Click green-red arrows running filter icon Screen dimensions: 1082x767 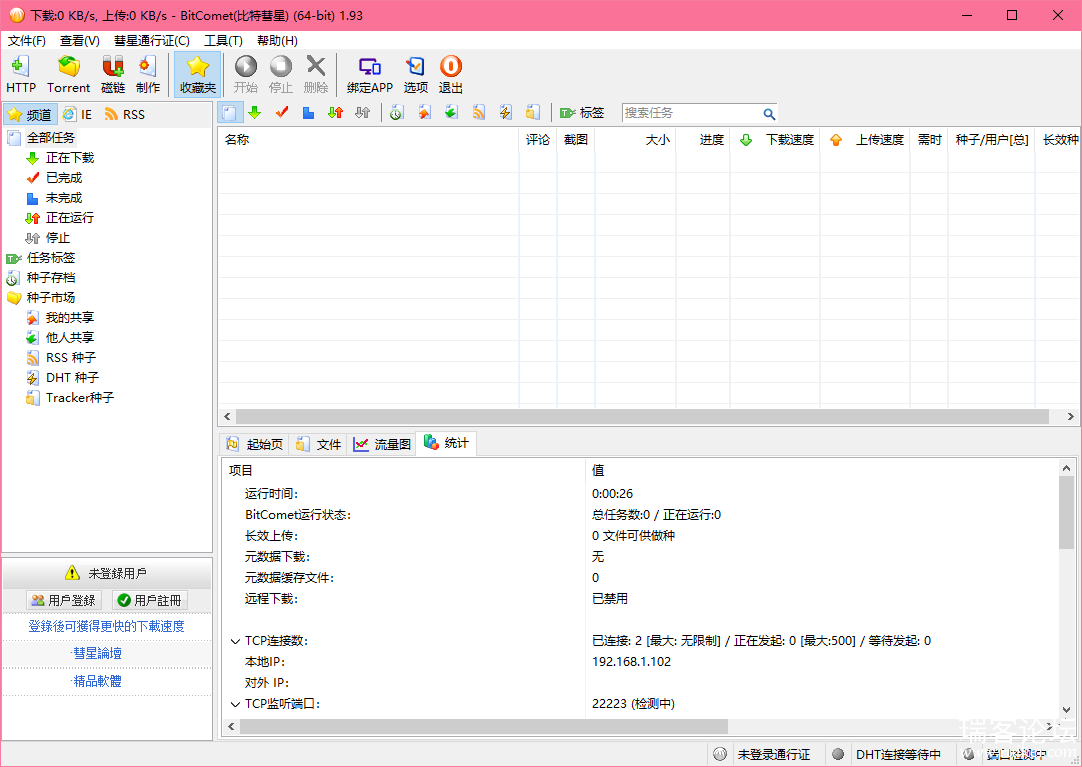coord(336,112)
